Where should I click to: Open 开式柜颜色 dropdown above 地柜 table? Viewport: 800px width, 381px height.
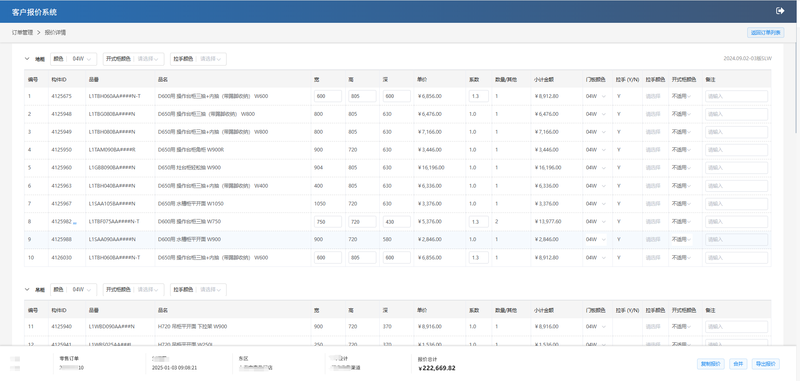(134, 59)
